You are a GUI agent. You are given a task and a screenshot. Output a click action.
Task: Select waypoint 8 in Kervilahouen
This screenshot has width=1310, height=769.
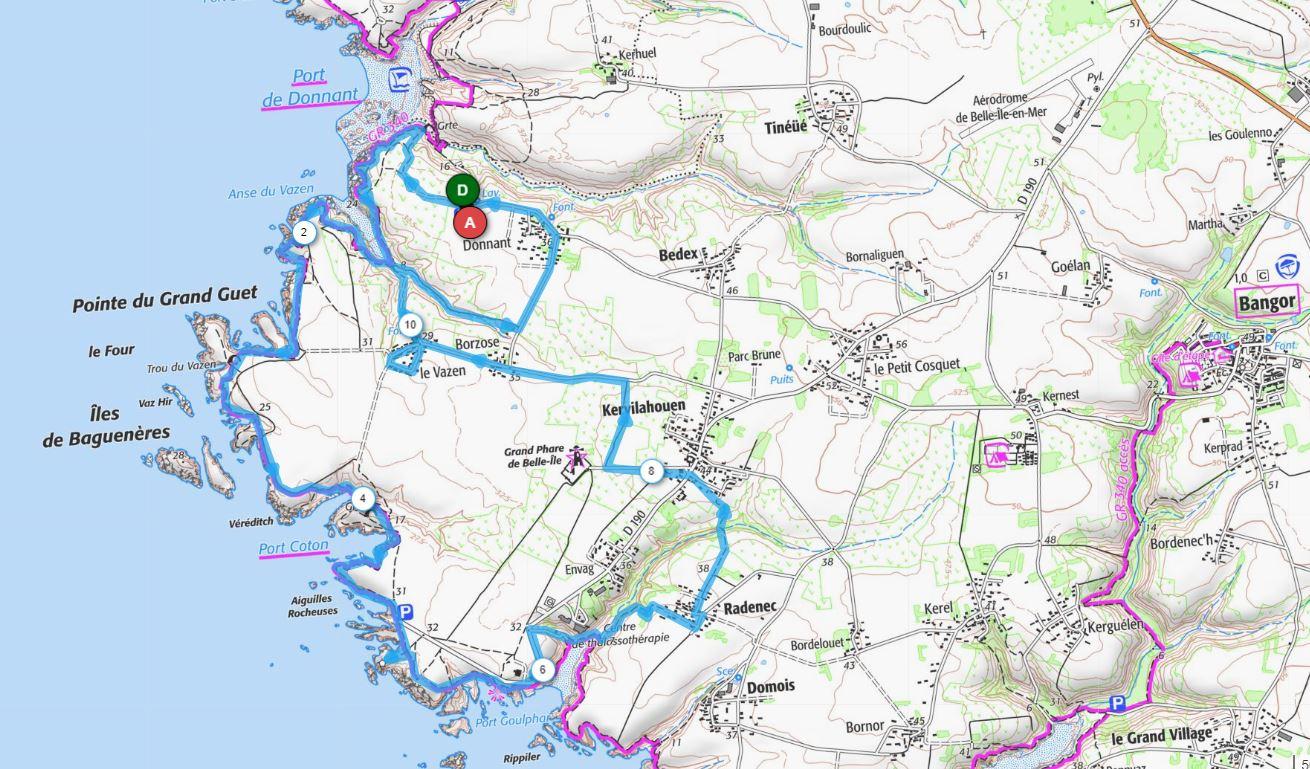[x=651, y=470]
